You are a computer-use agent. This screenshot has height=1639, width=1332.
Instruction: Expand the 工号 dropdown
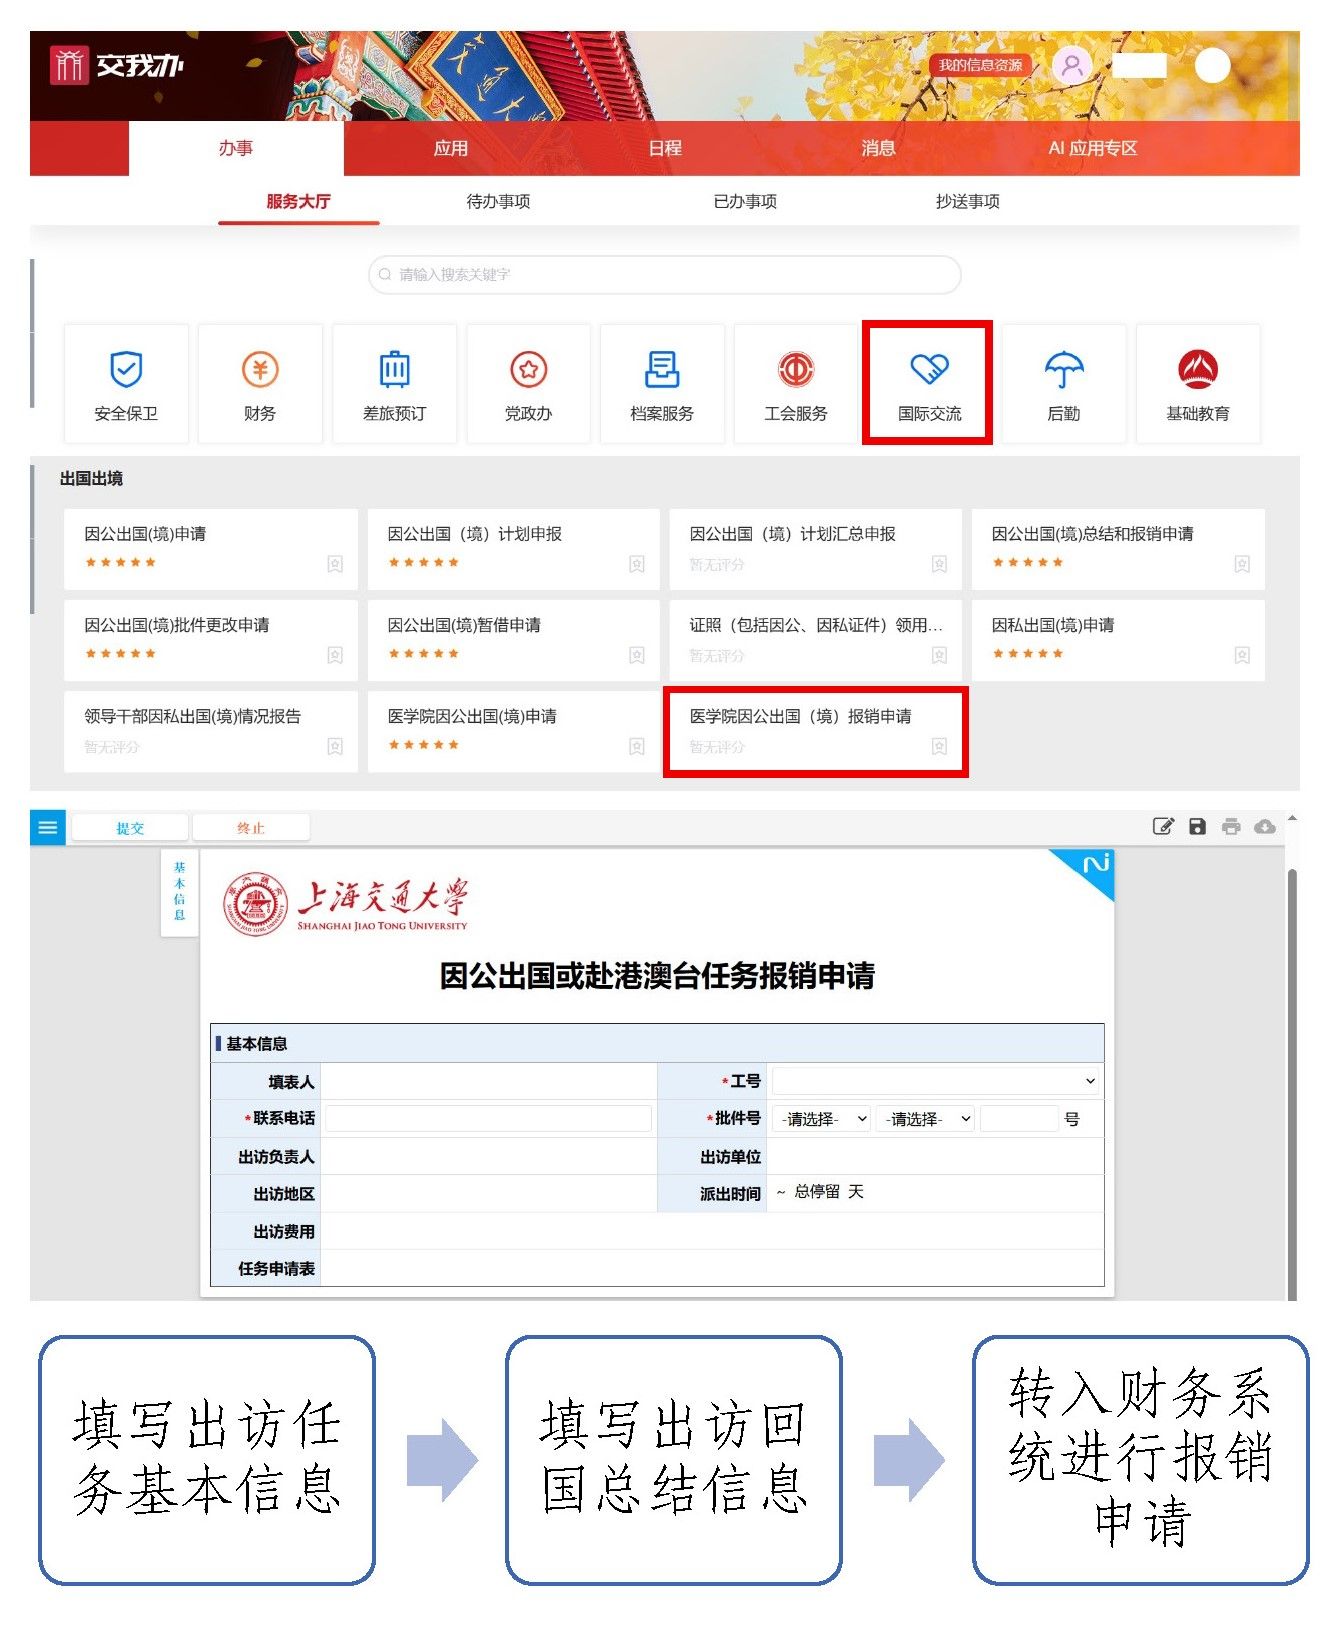pos(935,1081)
